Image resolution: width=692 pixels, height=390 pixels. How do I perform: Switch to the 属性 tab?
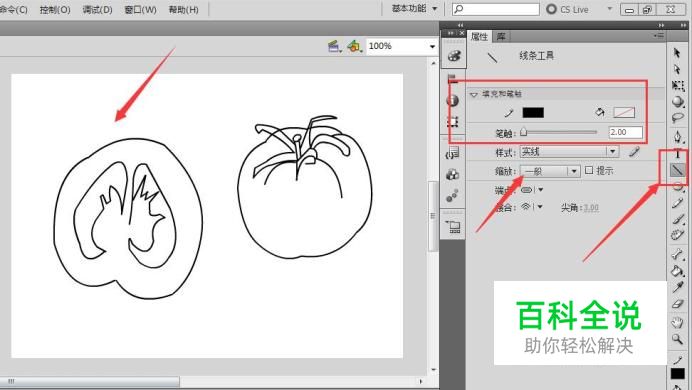479,36
